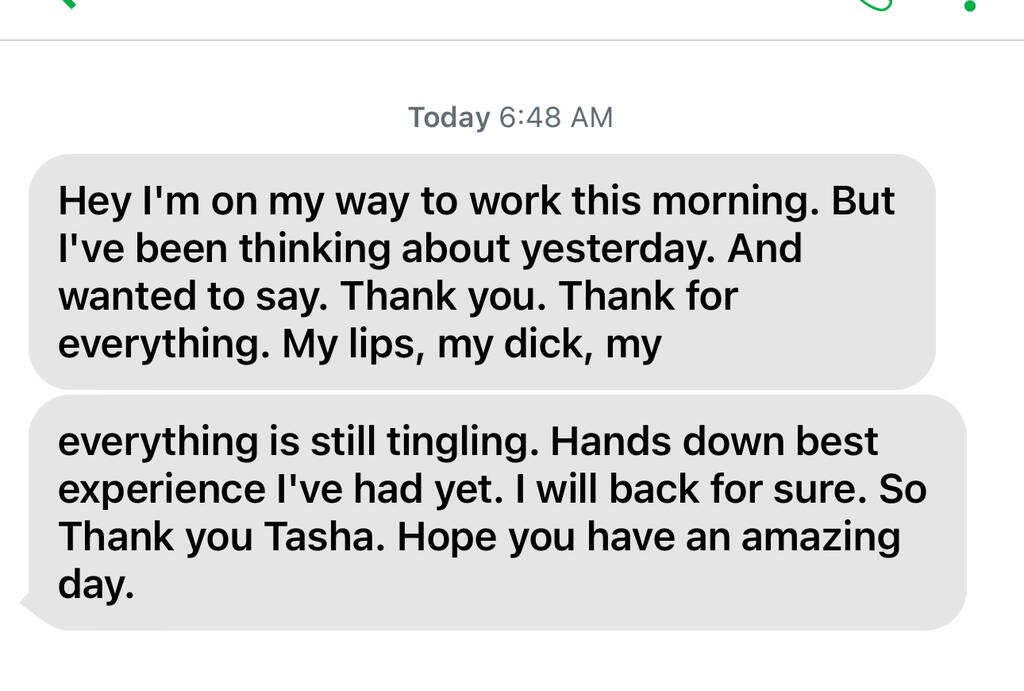
Task: Click the text Hands down best
Action: 714,441
